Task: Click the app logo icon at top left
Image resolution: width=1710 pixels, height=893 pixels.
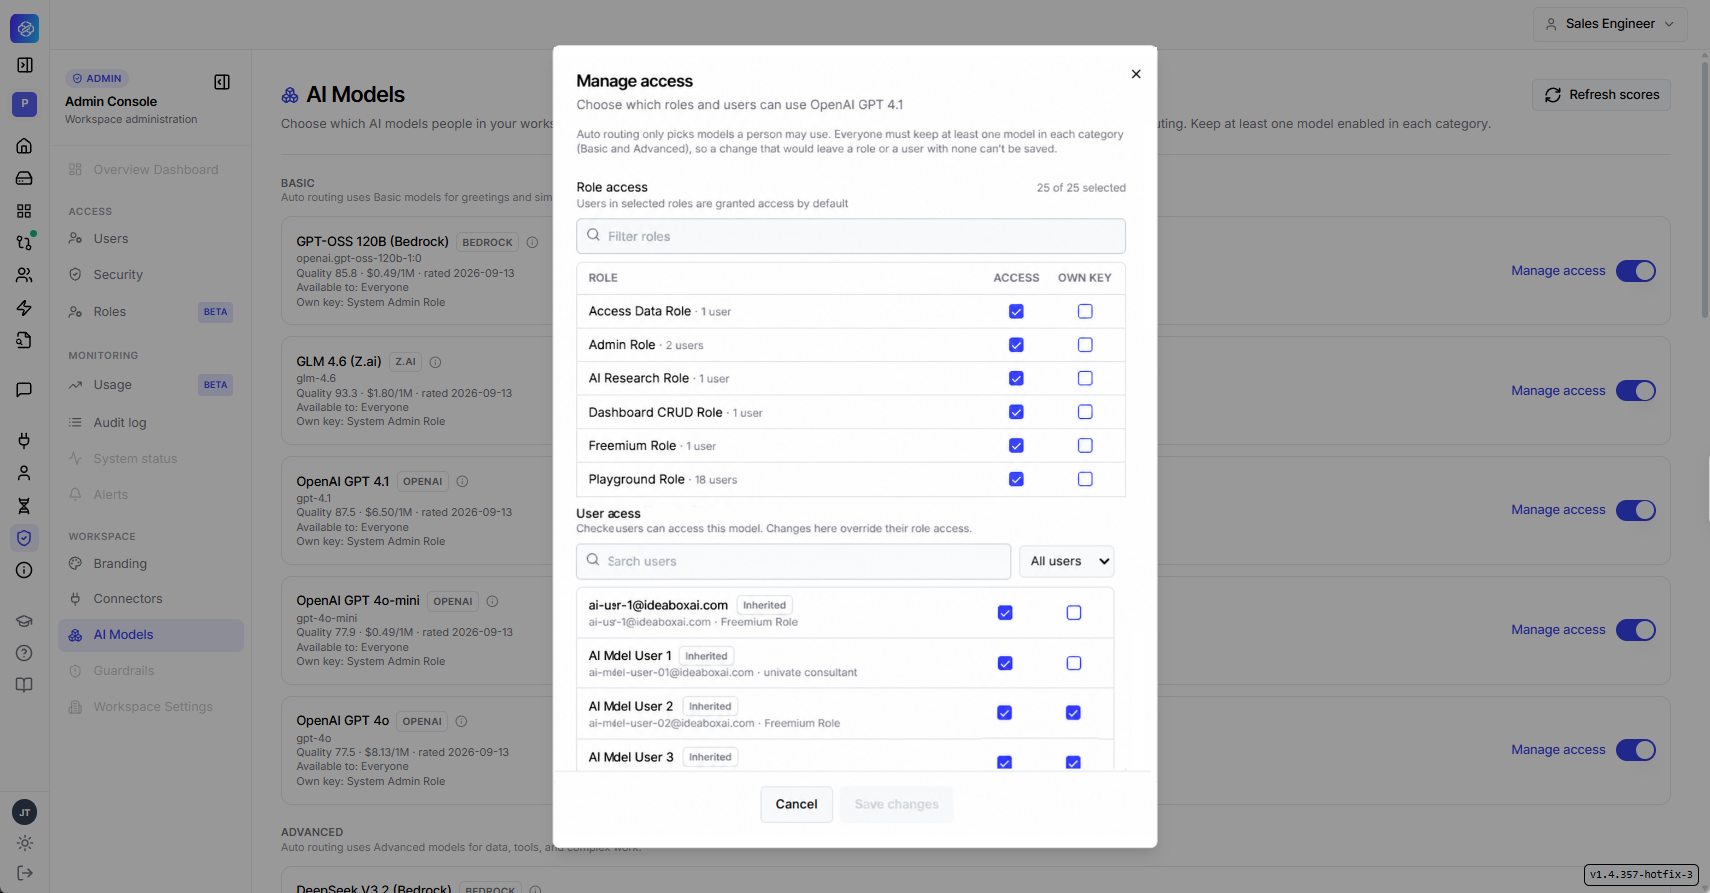Action: pyautogui.click(x=24, y=29)
